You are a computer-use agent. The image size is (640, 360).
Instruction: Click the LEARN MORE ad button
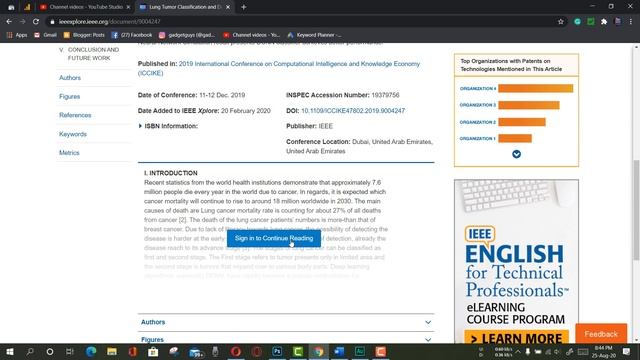[x=516, y=338]
